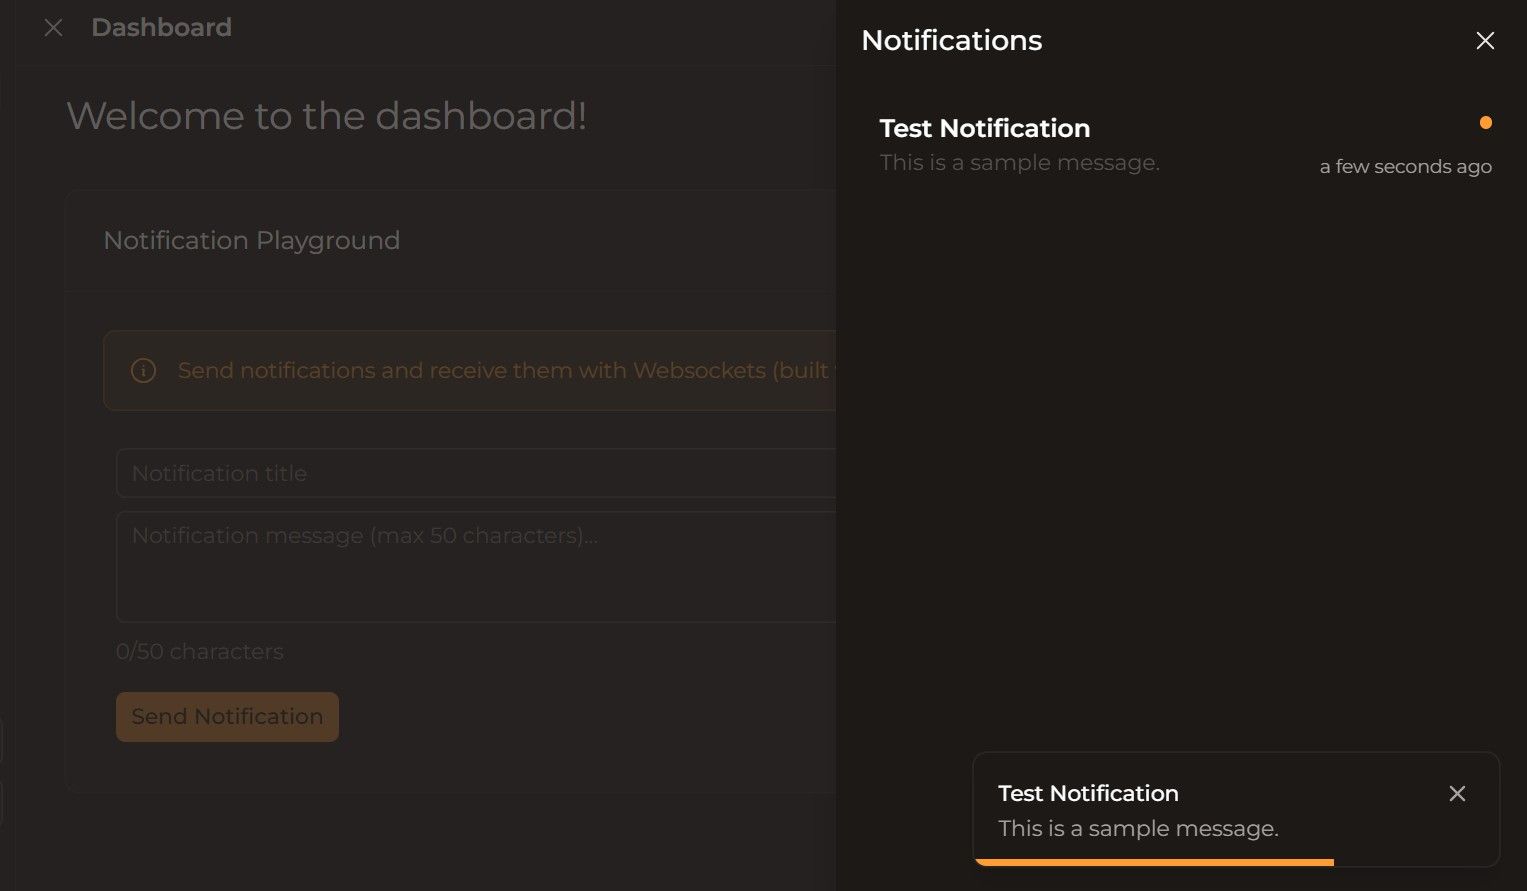Screen dimensions: 1527x891
Task: Click the toast message 'This is a sample message.'
Action: [x=1138, y=828]
